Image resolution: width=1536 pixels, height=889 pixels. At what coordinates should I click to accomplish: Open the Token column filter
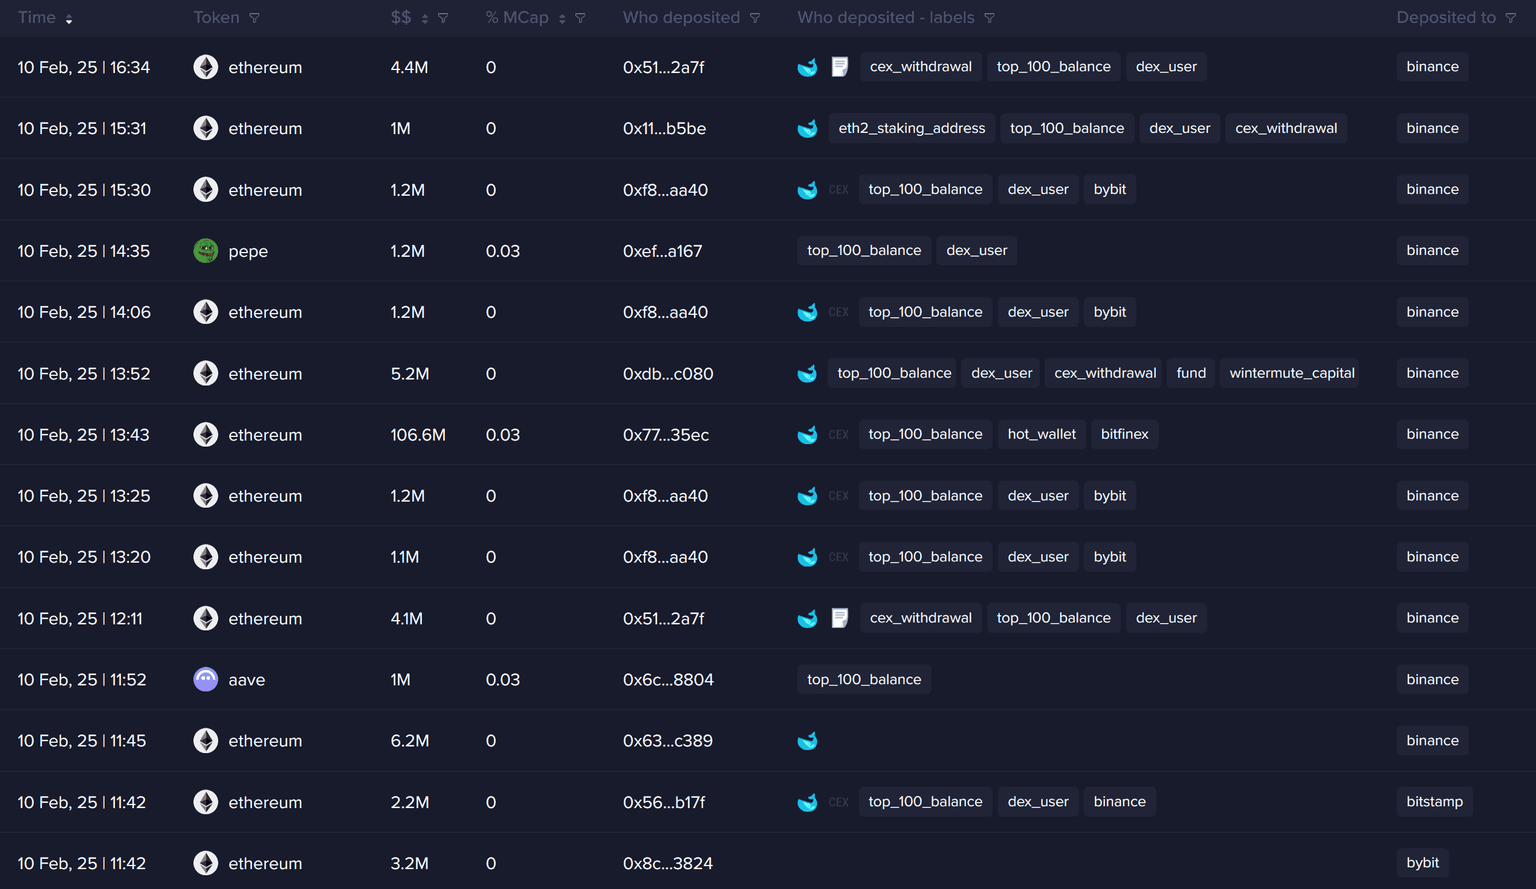254,18
